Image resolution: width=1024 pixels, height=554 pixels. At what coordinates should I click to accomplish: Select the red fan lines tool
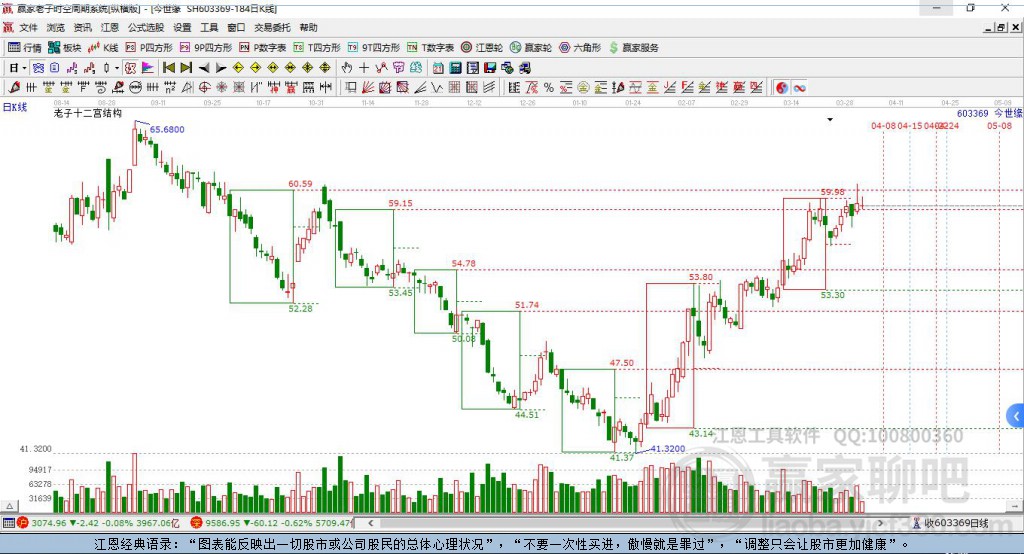click(368, 88)
